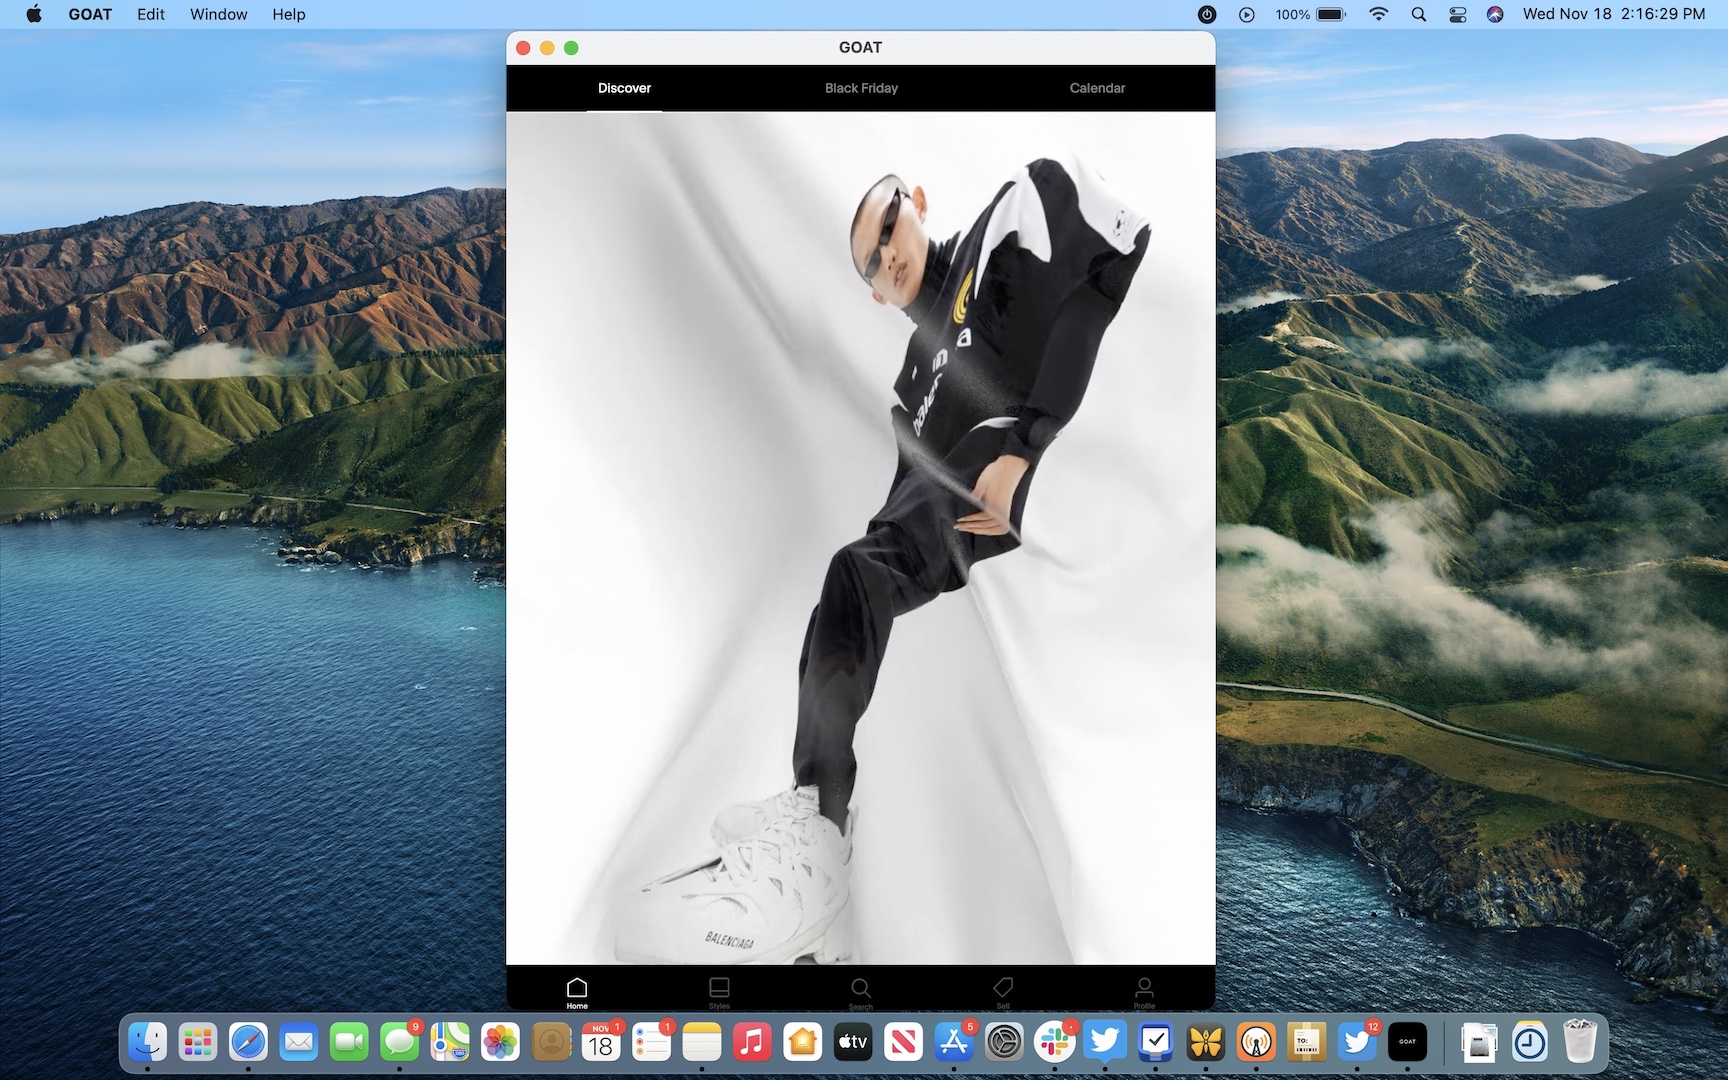Image resolution: width=1728 pixels, height=1080 pixels.
Task: Open the Trash in the Dock
Action: tap(1580, 1043)
